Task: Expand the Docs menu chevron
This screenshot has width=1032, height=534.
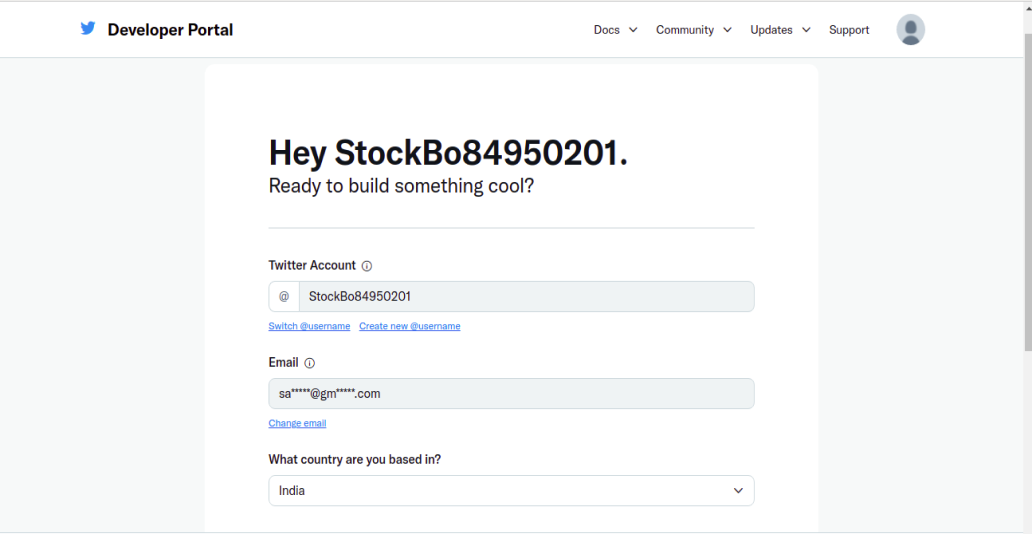Action: [633, 30]
